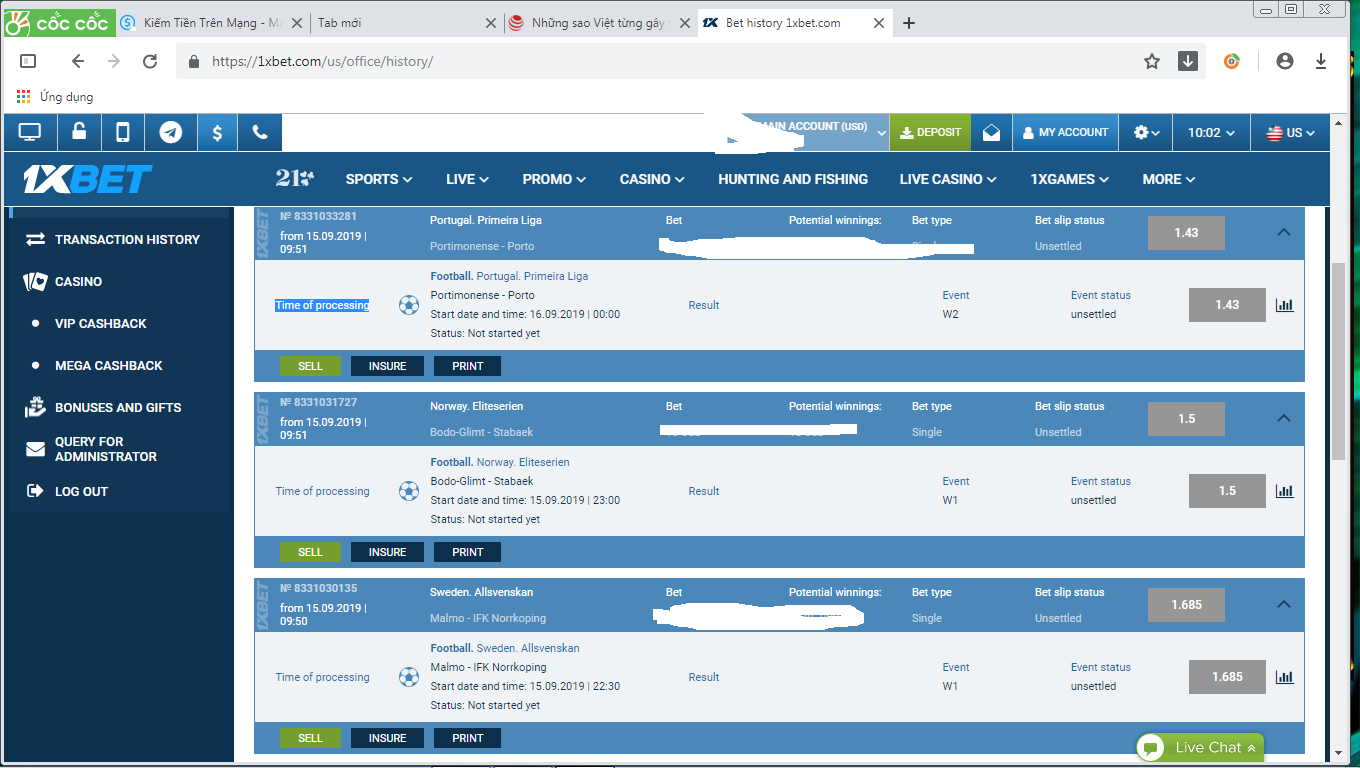
Task: Go to HUNTING AND FISHING
Action: pyautogui.click(x=793, y=179)
